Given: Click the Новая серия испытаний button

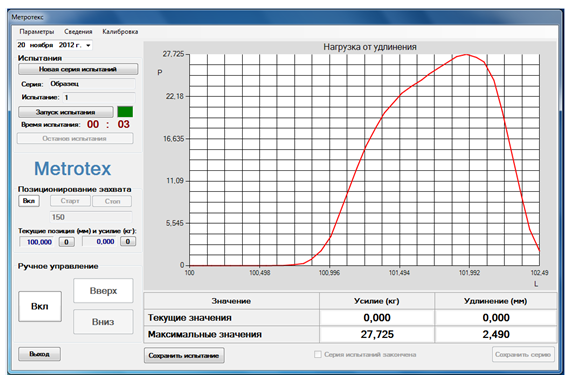Looking at the screenshot, I should click(x=78, y=69).
